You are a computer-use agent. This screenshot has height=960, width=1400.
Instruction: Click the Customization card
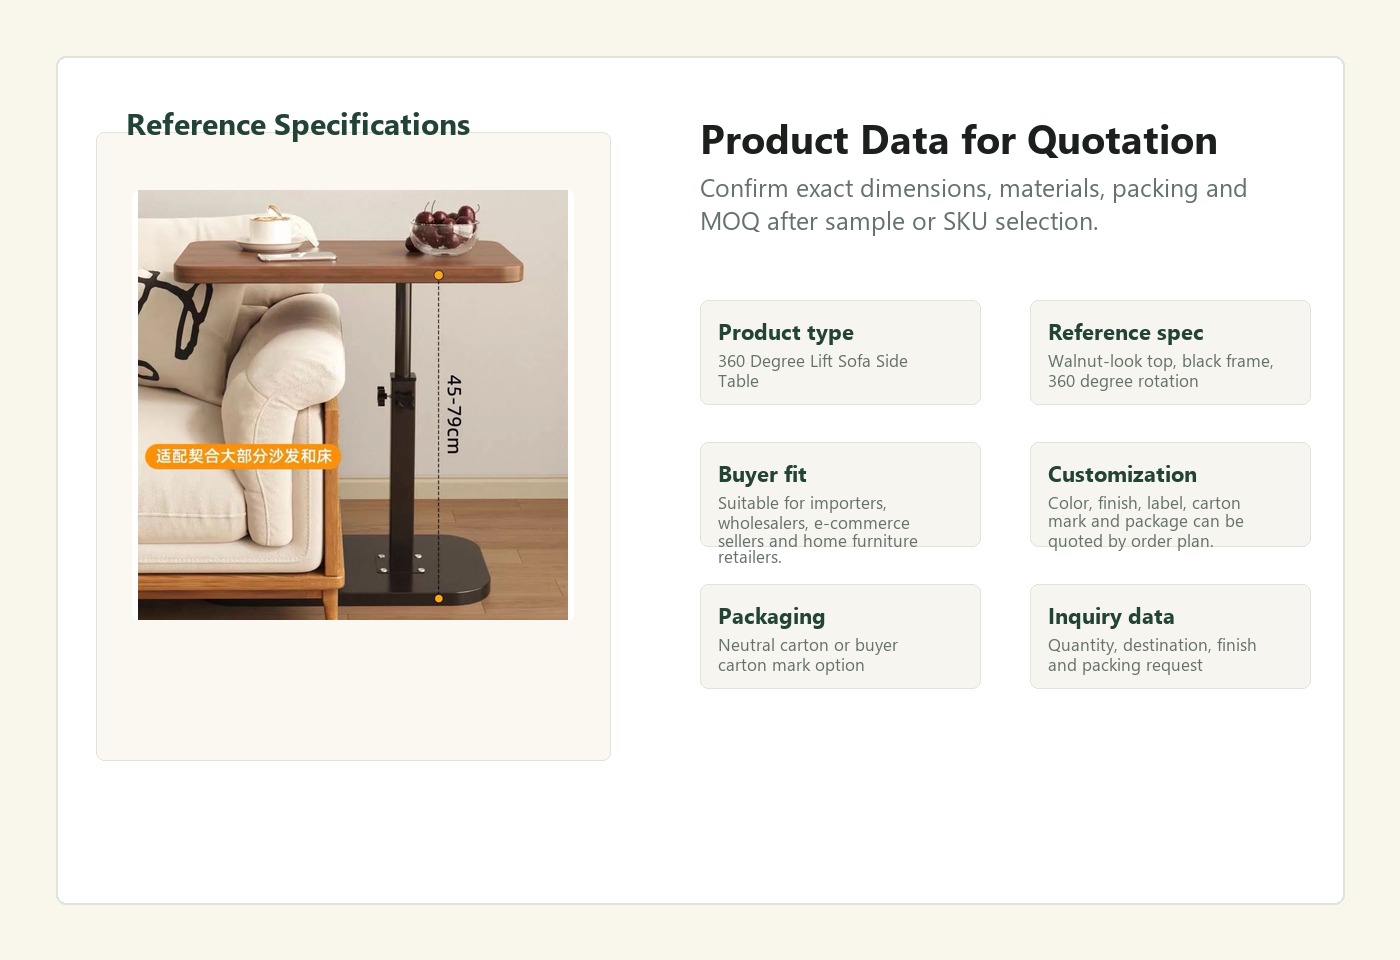tap(1170, 494)
